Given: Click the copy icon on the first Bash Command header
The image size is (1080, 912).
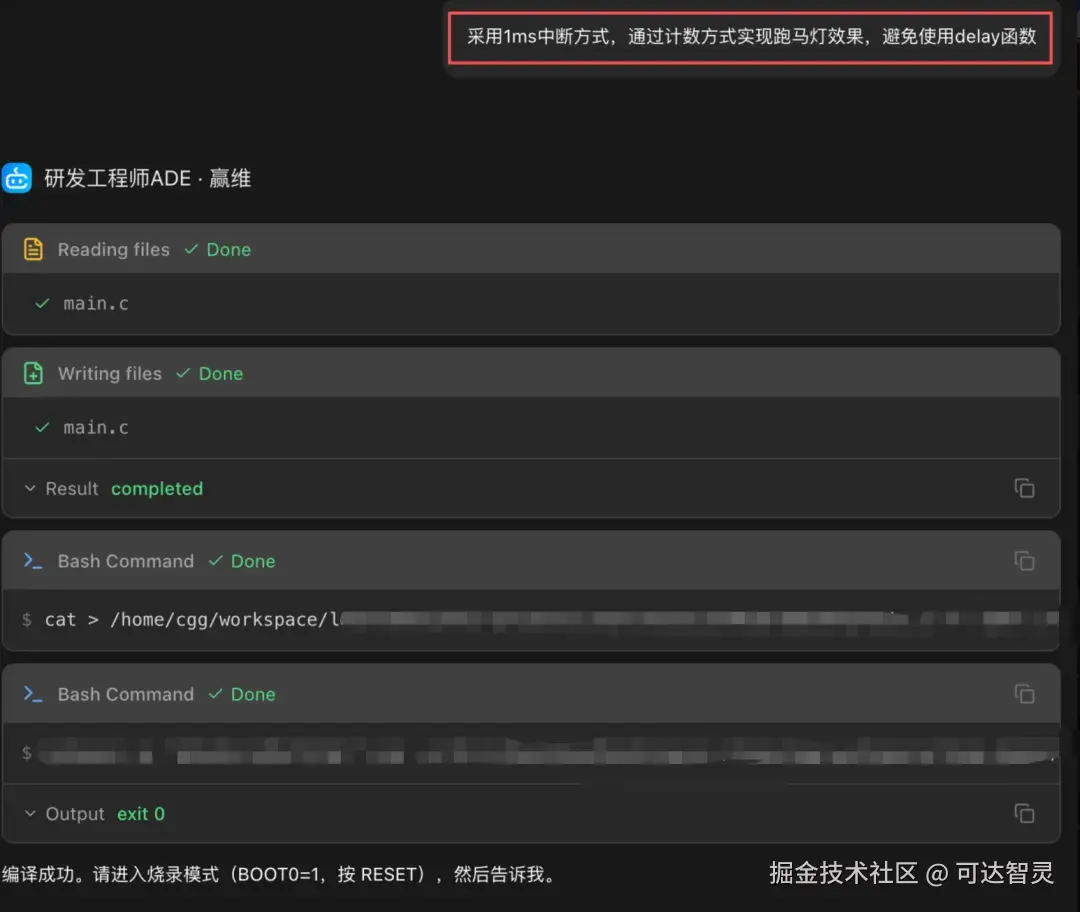Looking at the screenshot, I should click(x=1024, y=561).
